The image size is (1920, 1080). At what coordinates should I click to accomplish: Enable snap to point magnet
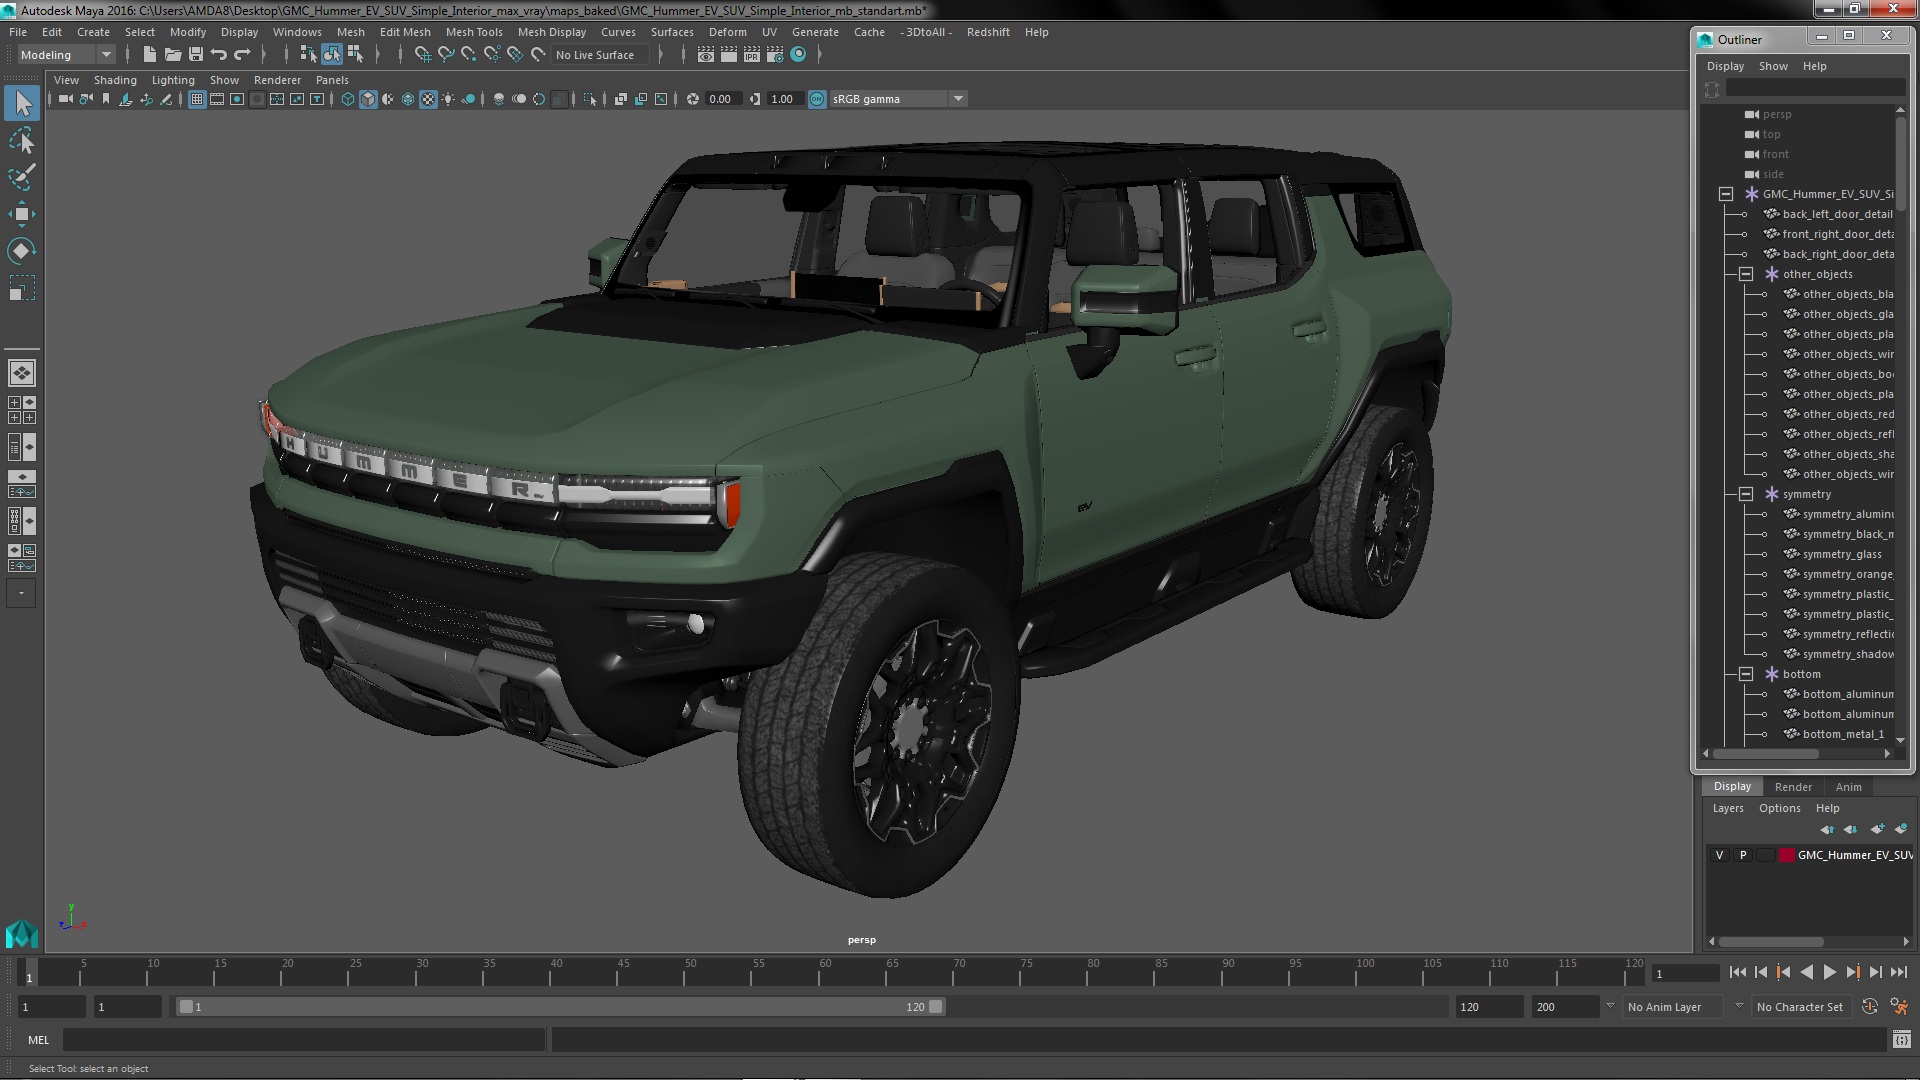tap(469, 55)
